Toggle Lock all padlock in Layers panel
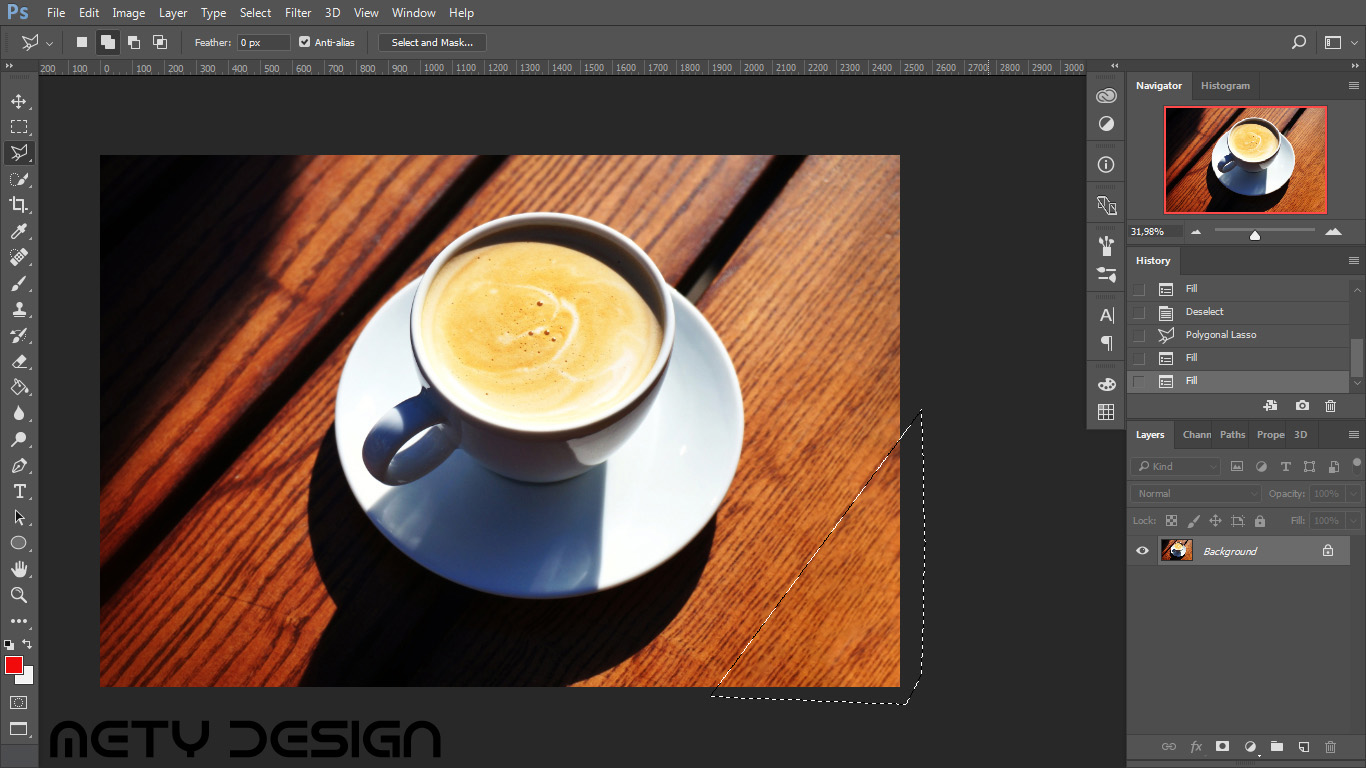Viewport: 1366px width, 768px height. (1259, 521)
